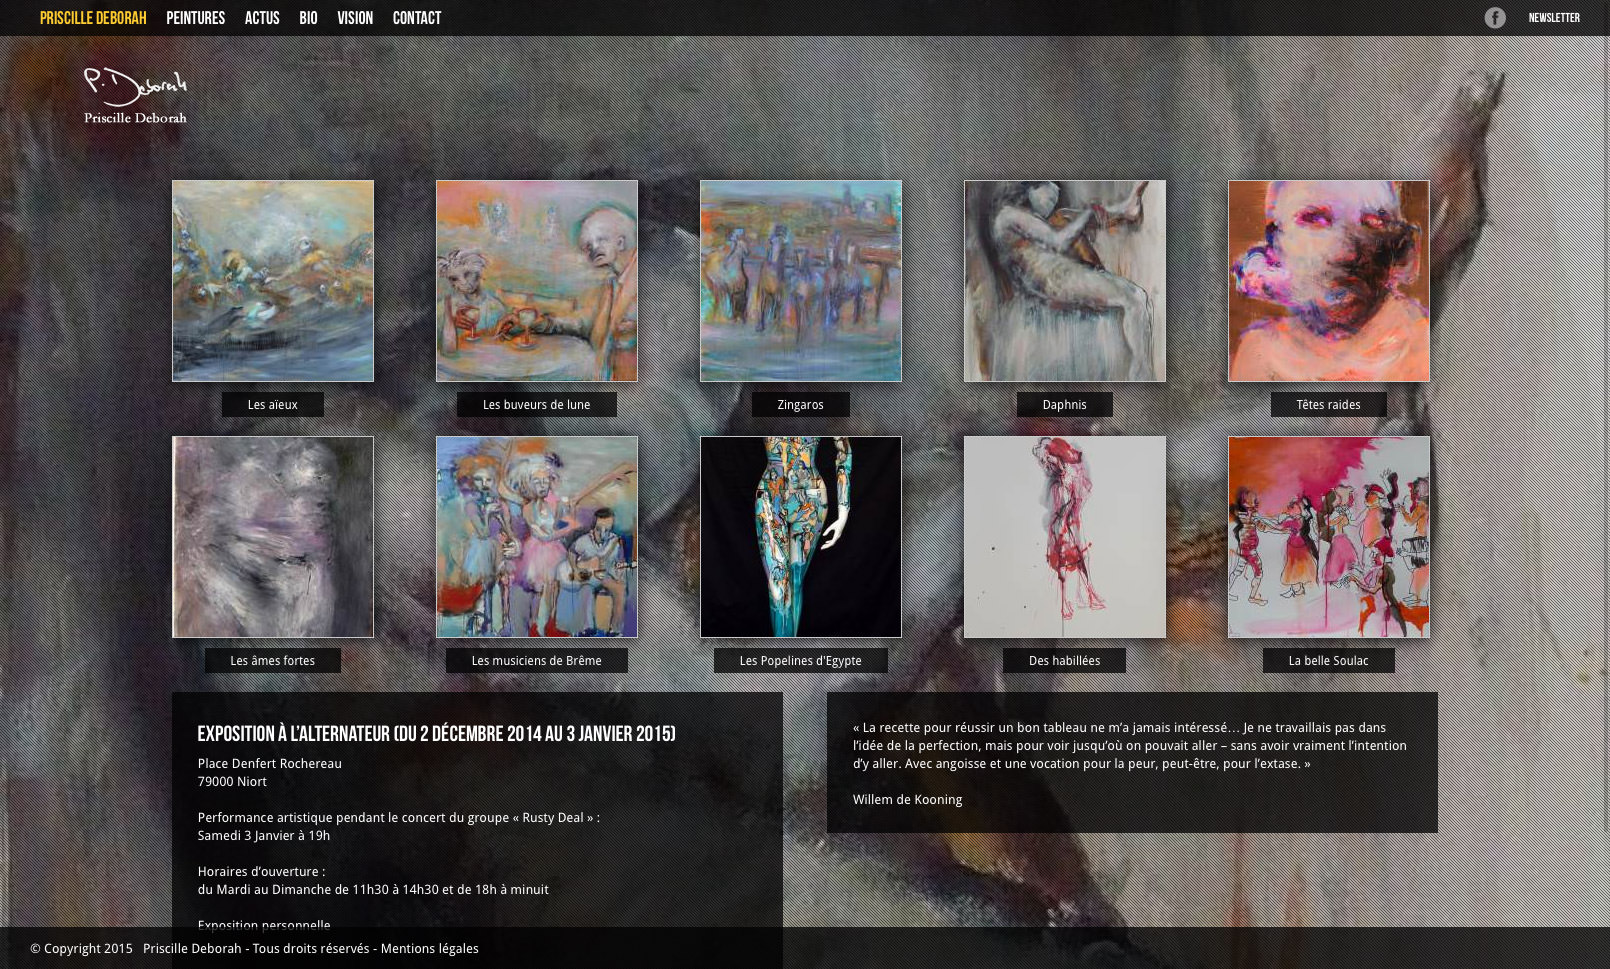Screen dimensions: 1610x969
Task: Open the Facebook page icon
Action: point(1494,18)
